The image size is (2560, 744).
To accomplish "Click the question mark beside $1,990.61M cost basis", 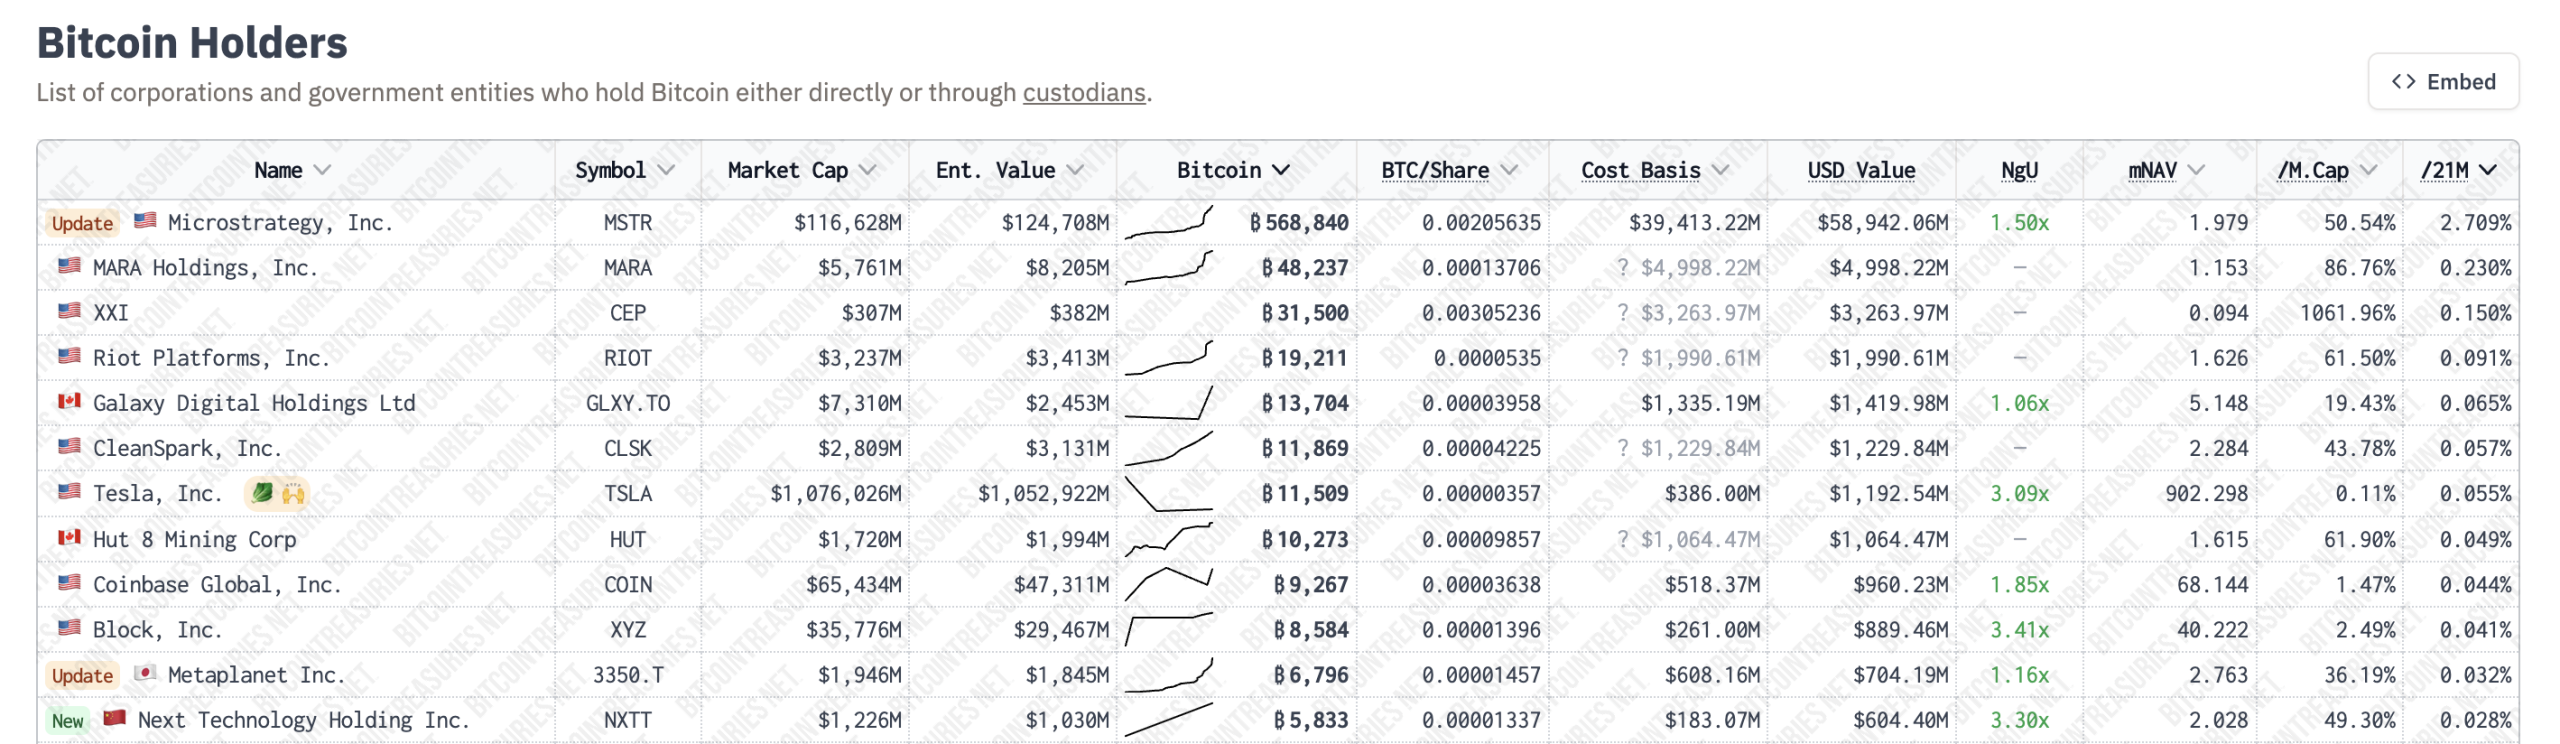I will tap(1623, 358).
